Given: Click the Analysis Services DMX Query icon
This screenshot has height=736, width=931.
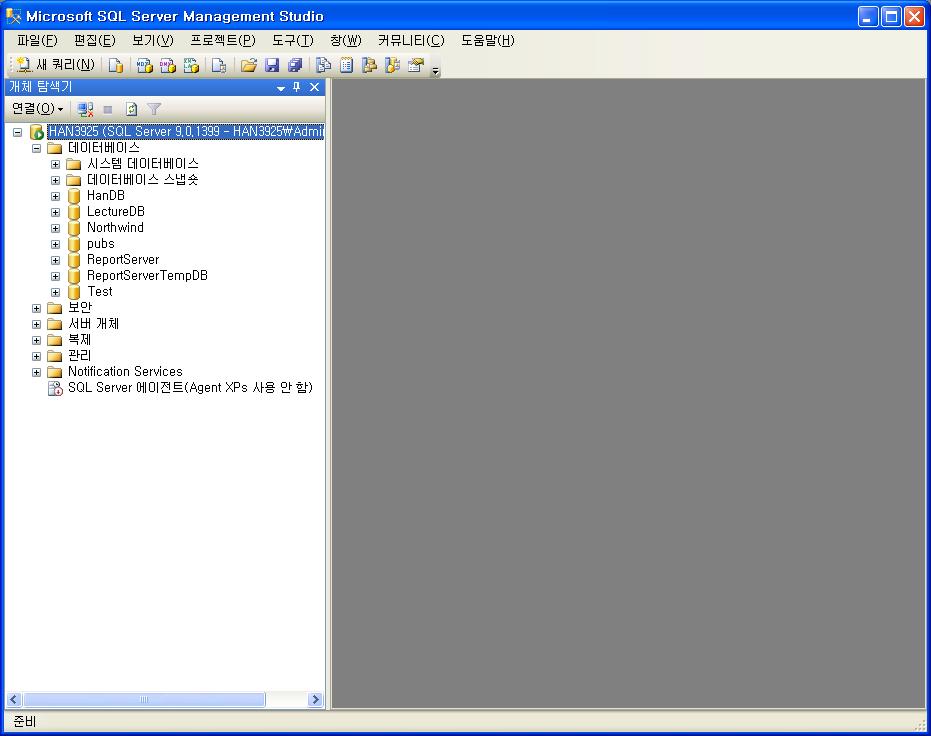Looking at the screenshot, I should tap(167, 65).
